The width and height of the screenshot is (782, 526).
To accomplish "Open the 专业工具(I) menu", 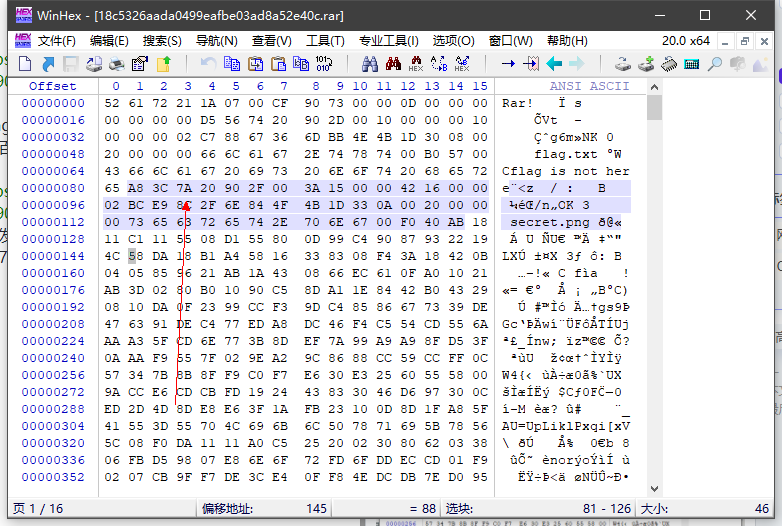I will point(389,41).
